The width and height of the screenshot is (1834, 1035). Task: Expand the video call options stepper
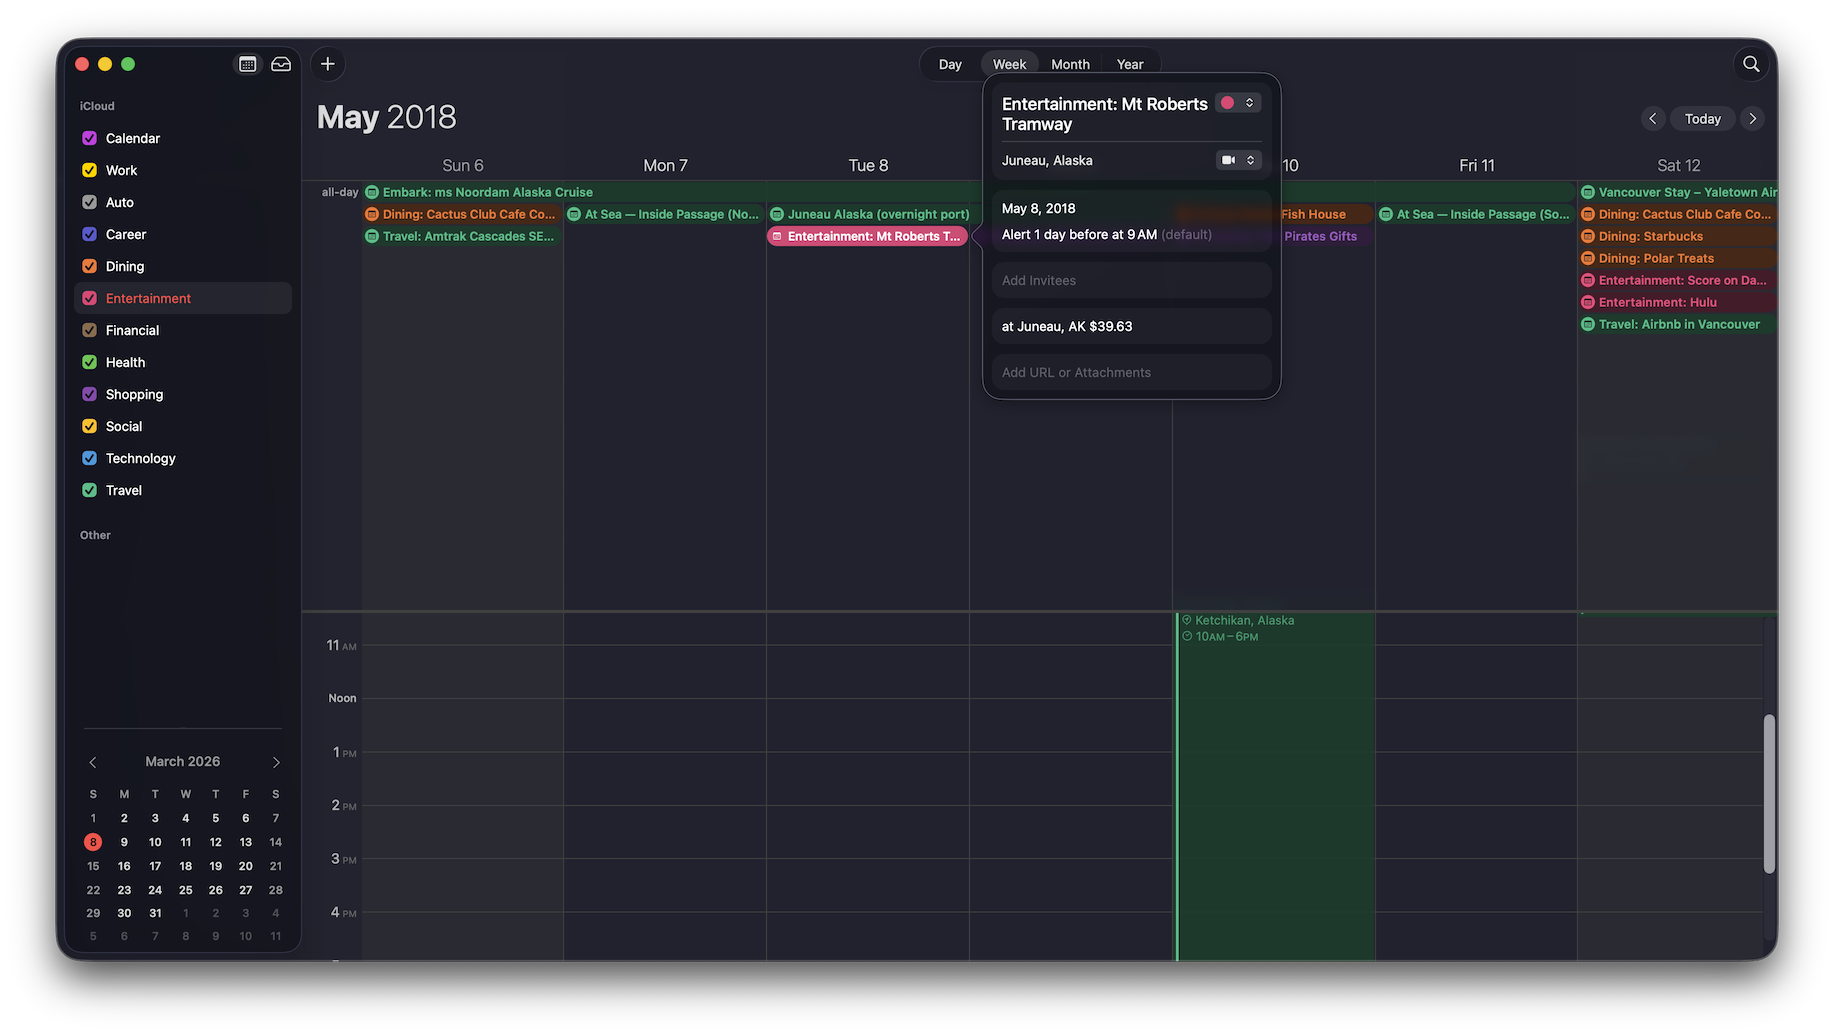tap(1250, 160)
